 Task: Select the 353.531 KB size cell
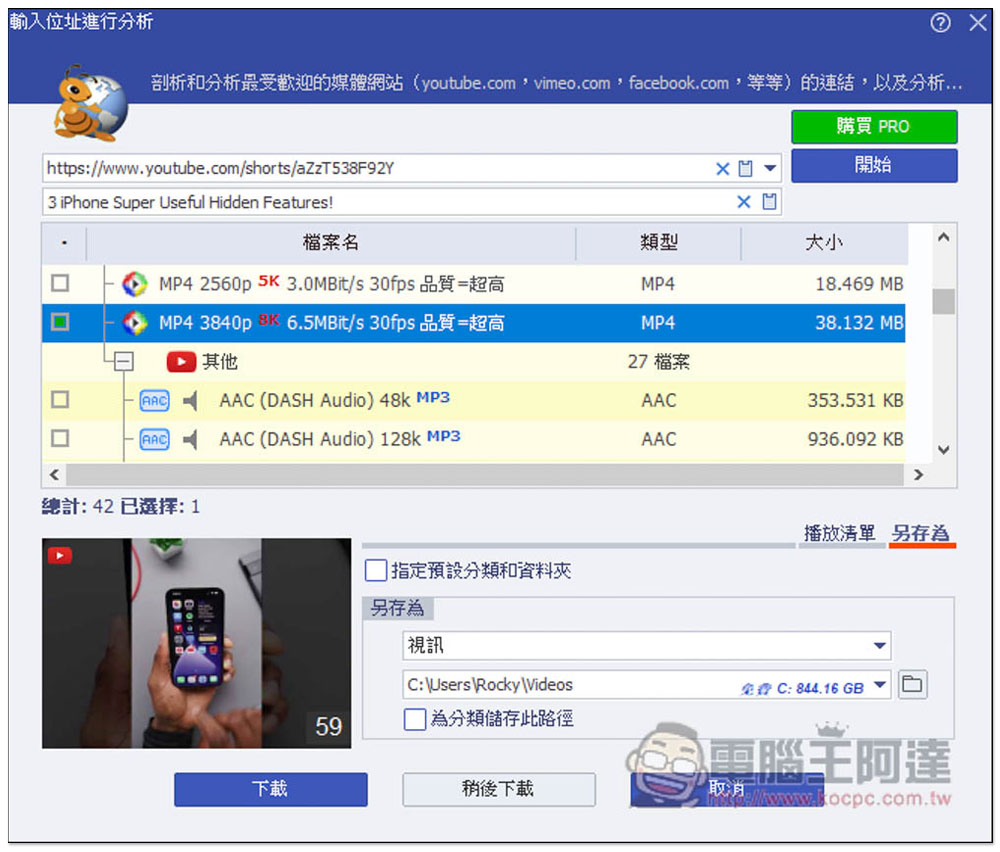(x=855, y=400)
